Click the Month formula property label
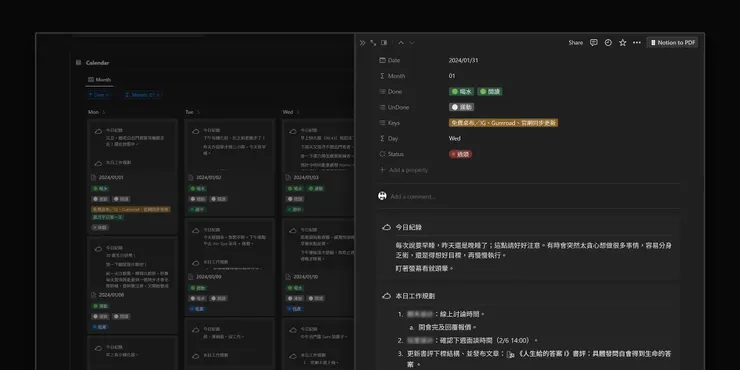 click(396, 76)
